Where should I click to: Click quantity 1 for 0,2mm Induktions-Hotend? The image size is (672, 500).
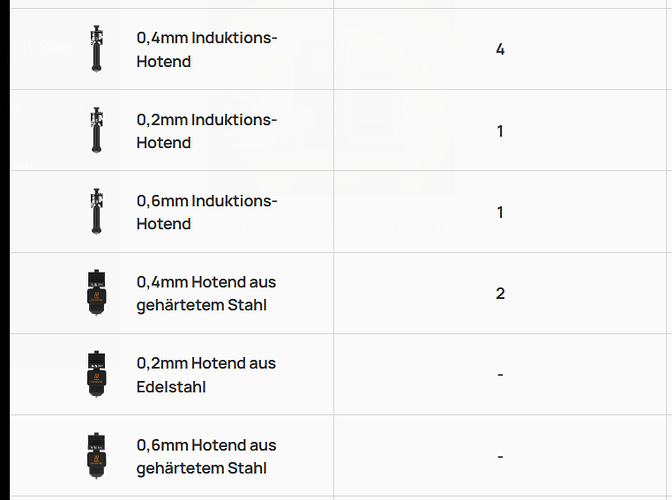tap(500, 131)
